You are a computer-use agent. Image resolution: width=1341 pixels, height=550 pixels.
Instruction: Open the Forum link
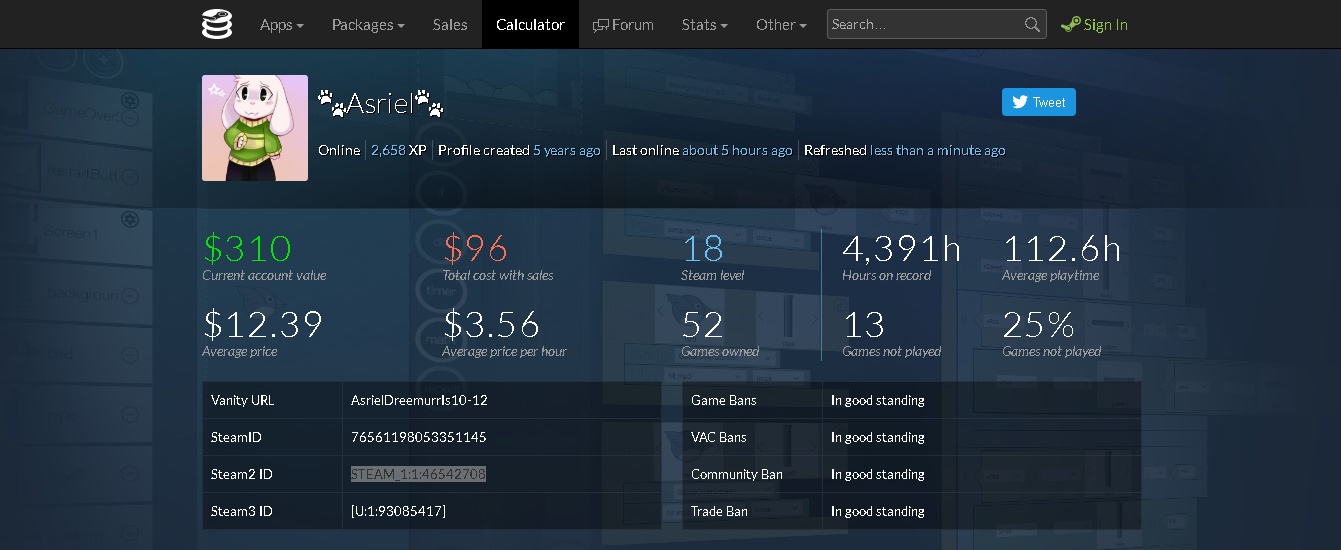[623, 24]
